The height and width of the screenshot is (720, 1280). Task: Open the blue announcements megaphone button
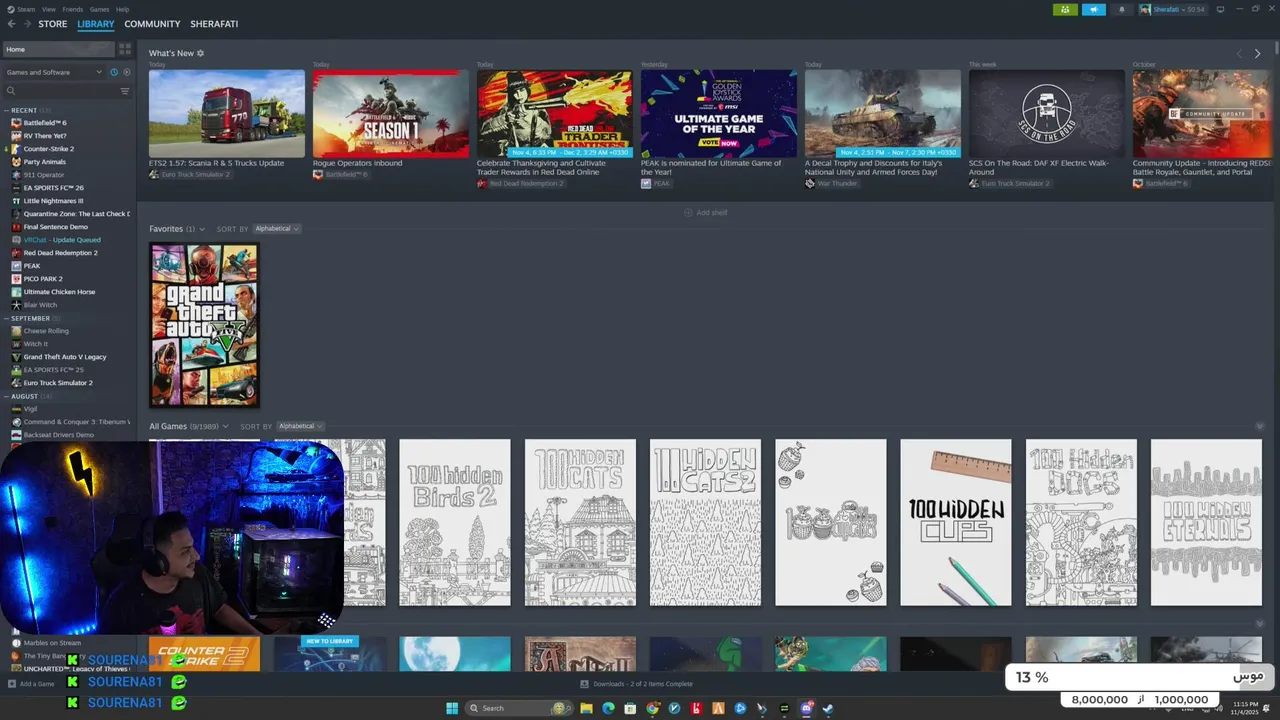1094,9
